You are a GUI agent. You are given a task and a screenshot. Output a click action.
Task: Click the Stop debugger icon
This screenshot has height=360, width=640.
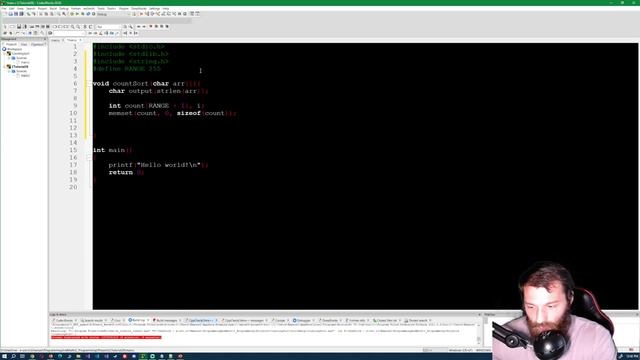pyautogui.click(x=185, y=14)
